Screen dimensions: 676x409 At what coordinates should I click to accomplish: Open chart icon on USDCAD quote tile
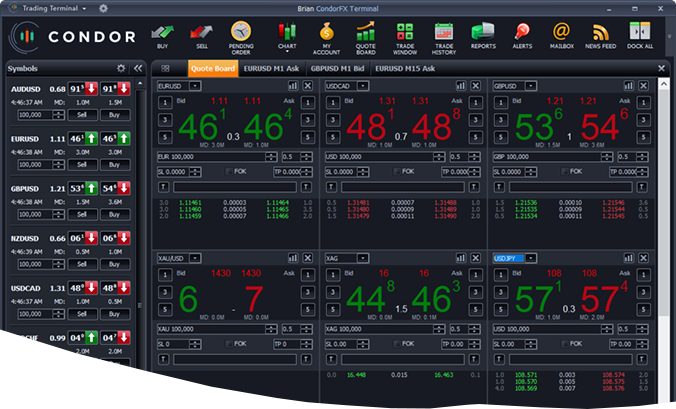[461, 86]
